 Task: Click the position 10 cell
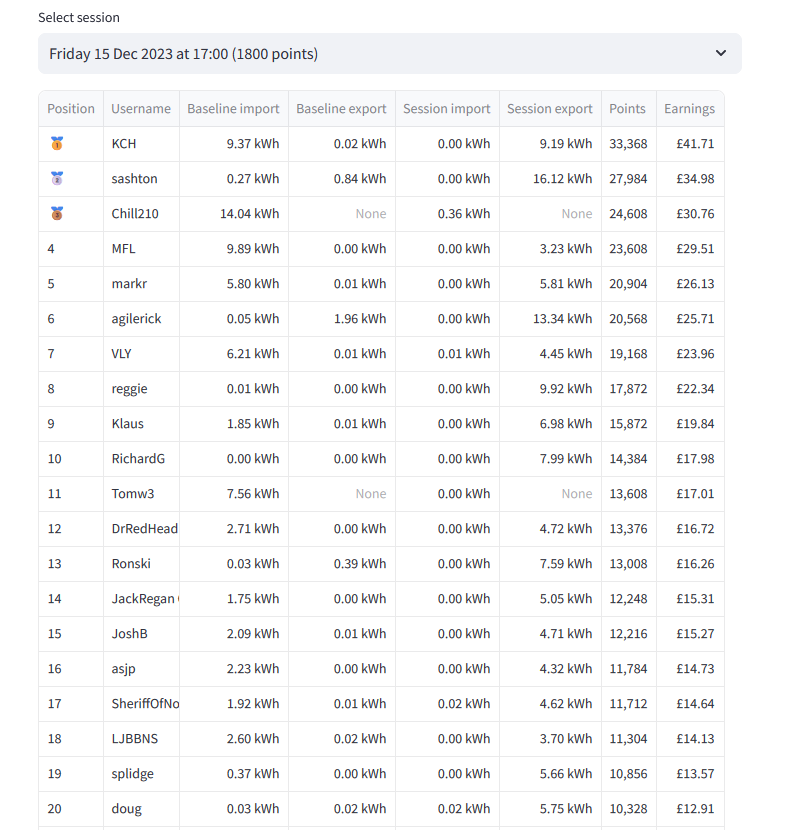[71, 458]
